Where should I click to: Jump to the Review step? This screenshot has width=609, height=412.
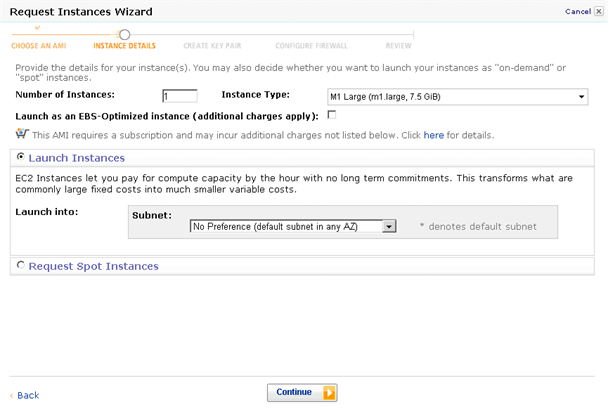coord(398,46)
